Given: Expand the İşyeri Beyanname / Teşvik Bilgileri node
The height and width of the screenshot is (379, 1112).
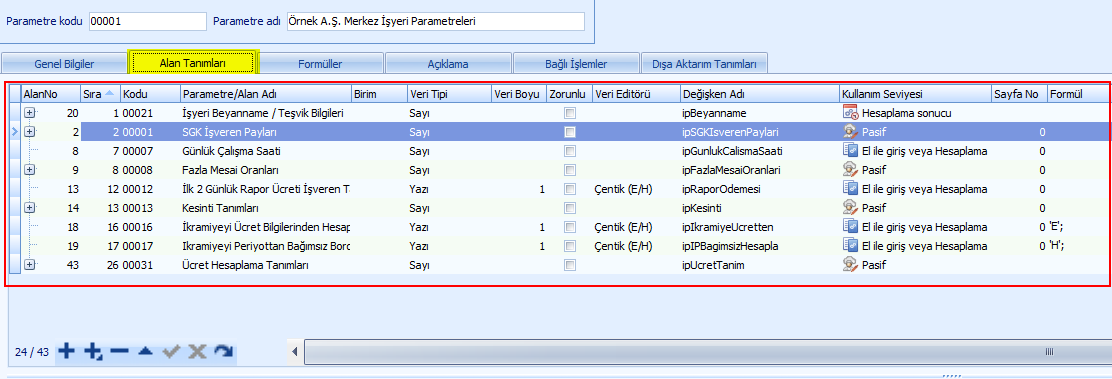Looking at the screenshot, I should [30, 113].
